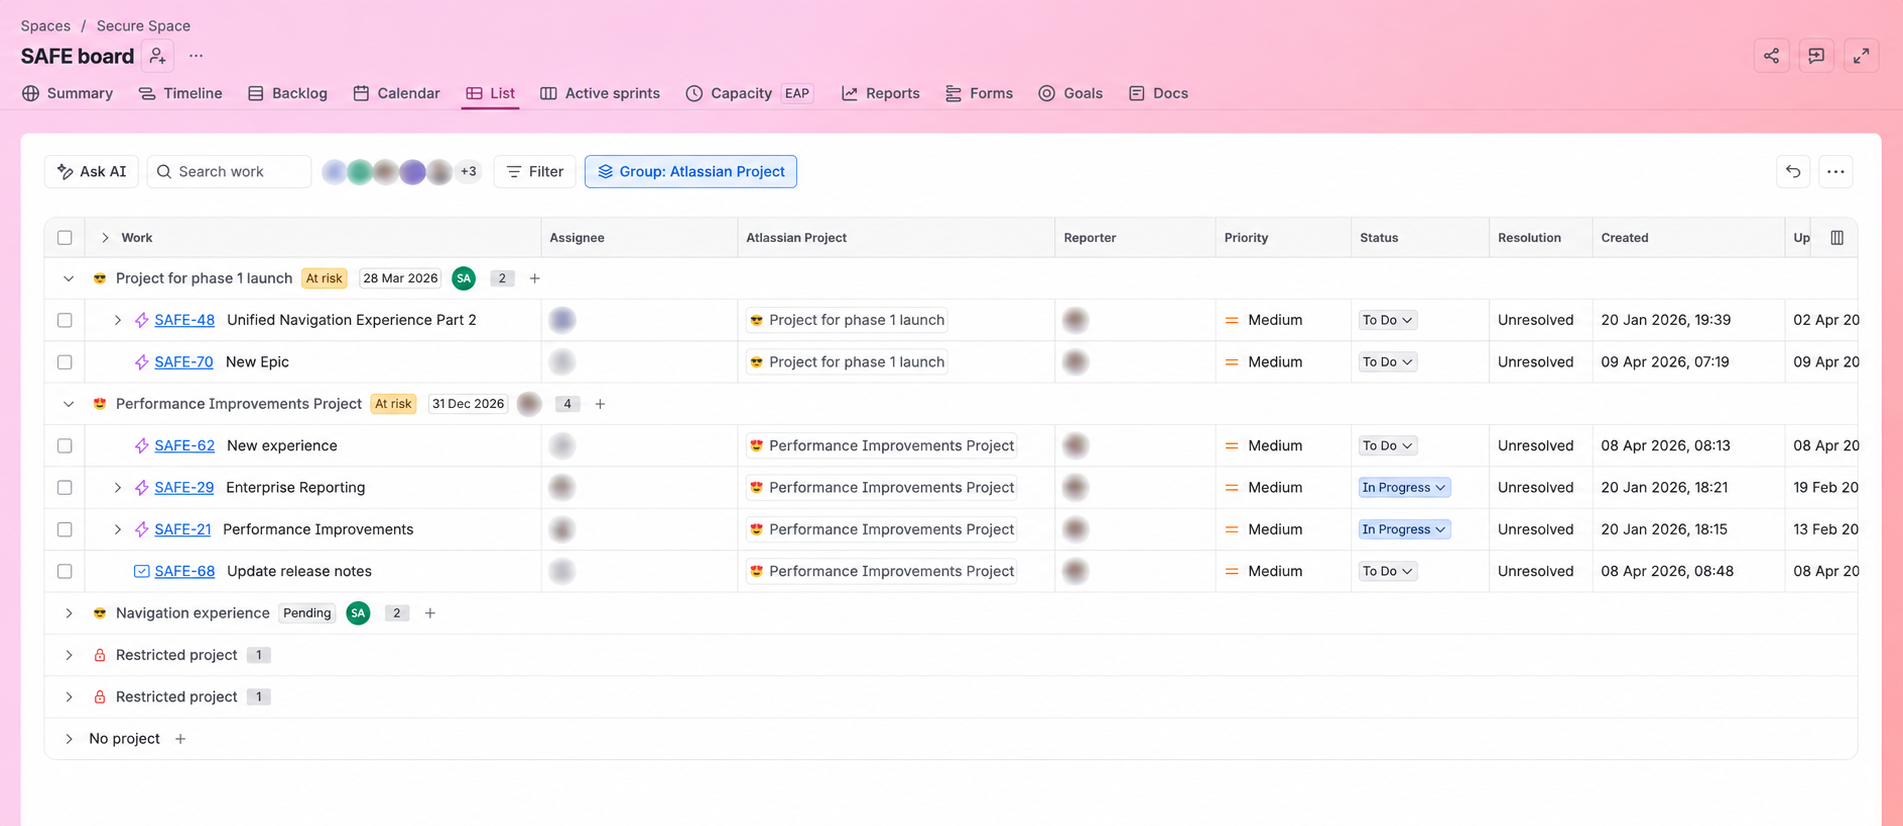
Task: Click the SA avatar on Navigation experience
Action: (358, 613)
